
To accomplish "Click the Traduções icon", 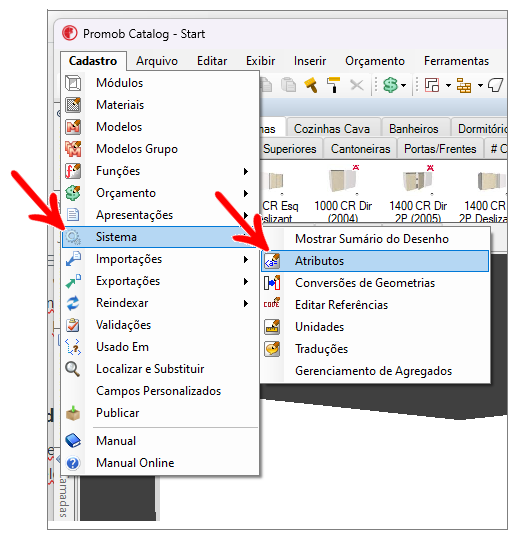I will point(272,349).
